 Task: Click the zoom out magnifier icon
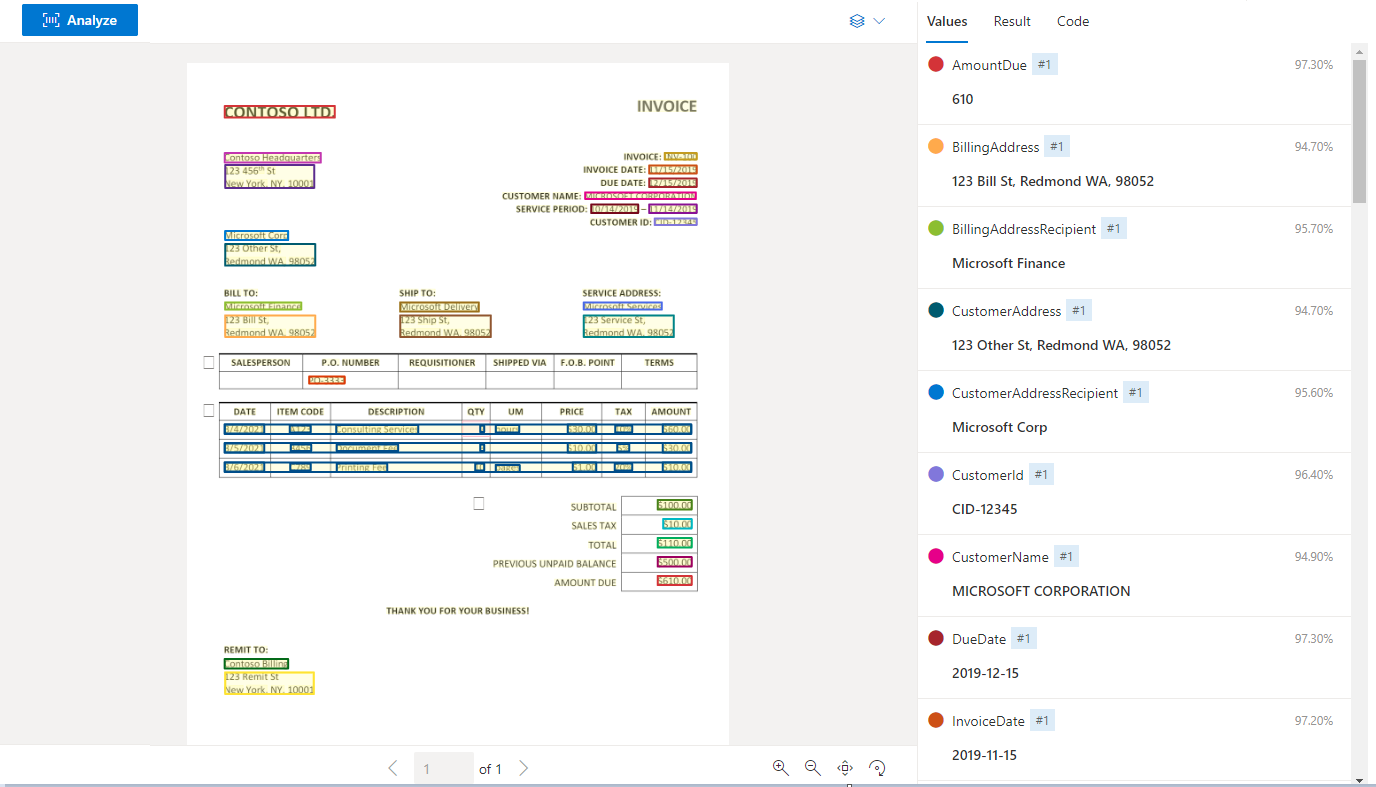click(x=812, y=768)
